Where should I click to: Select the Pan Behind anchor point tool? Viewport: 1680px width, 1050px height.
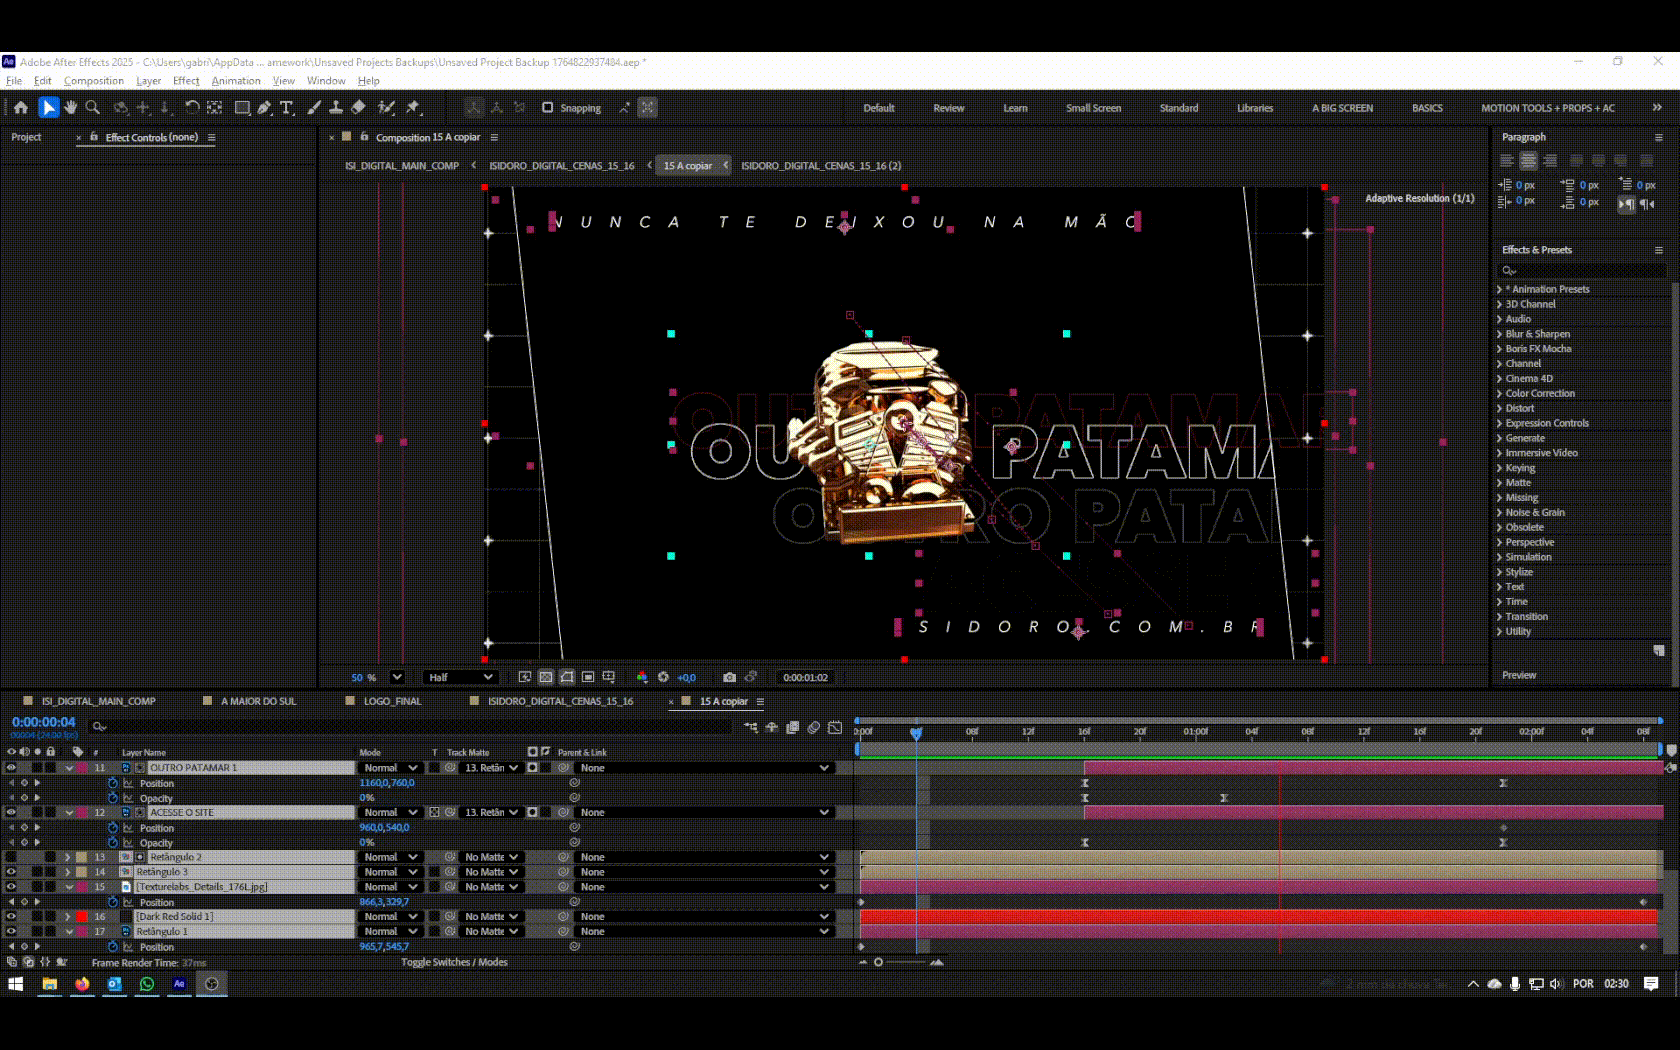214,107
